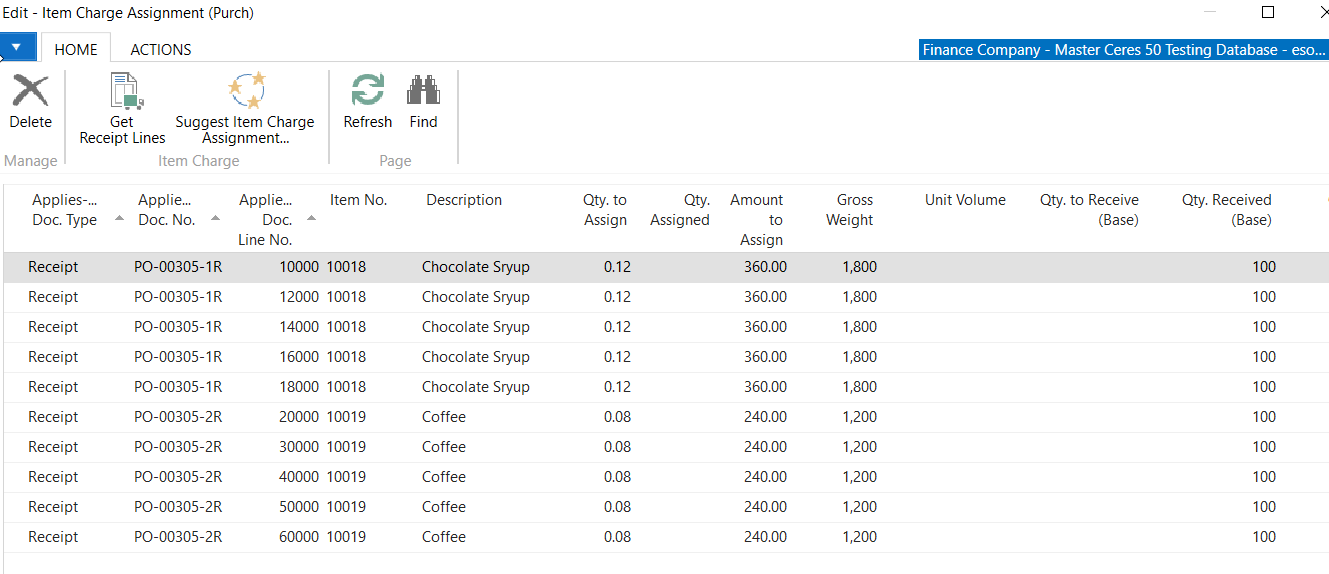
Task: Click the Refresh icon
Action: [367, 92]
